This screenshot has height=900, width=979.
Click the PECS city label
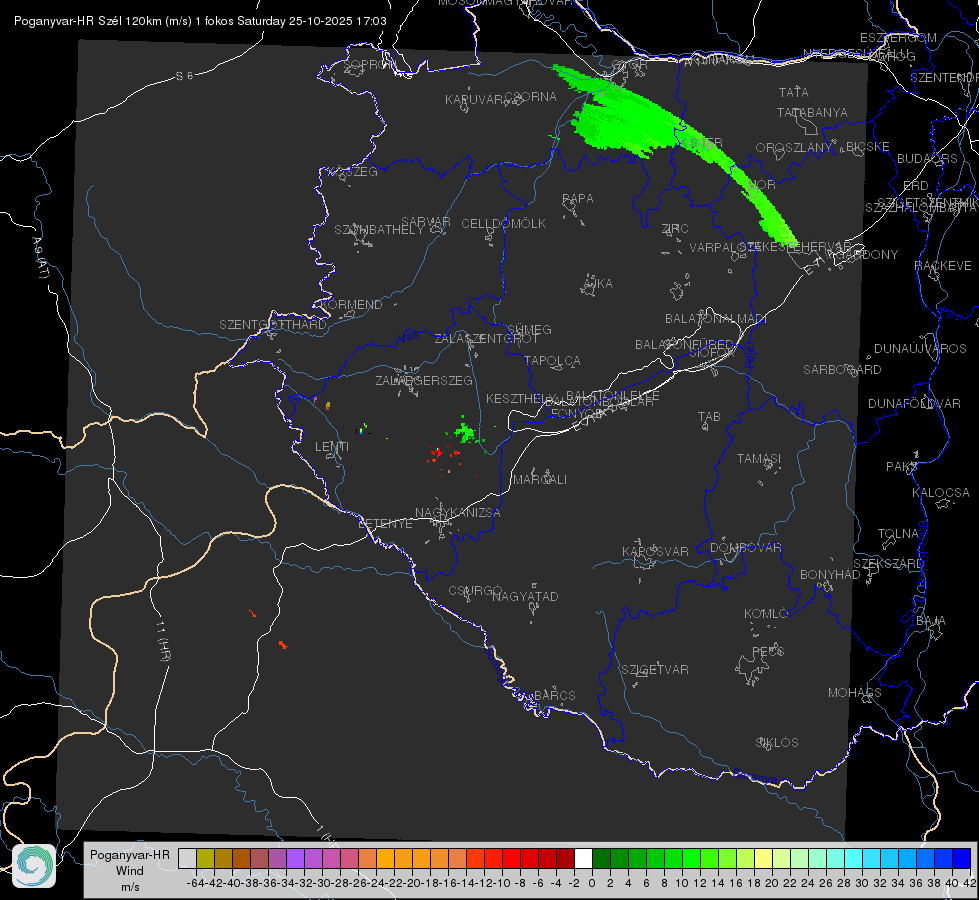coord(767,652)
